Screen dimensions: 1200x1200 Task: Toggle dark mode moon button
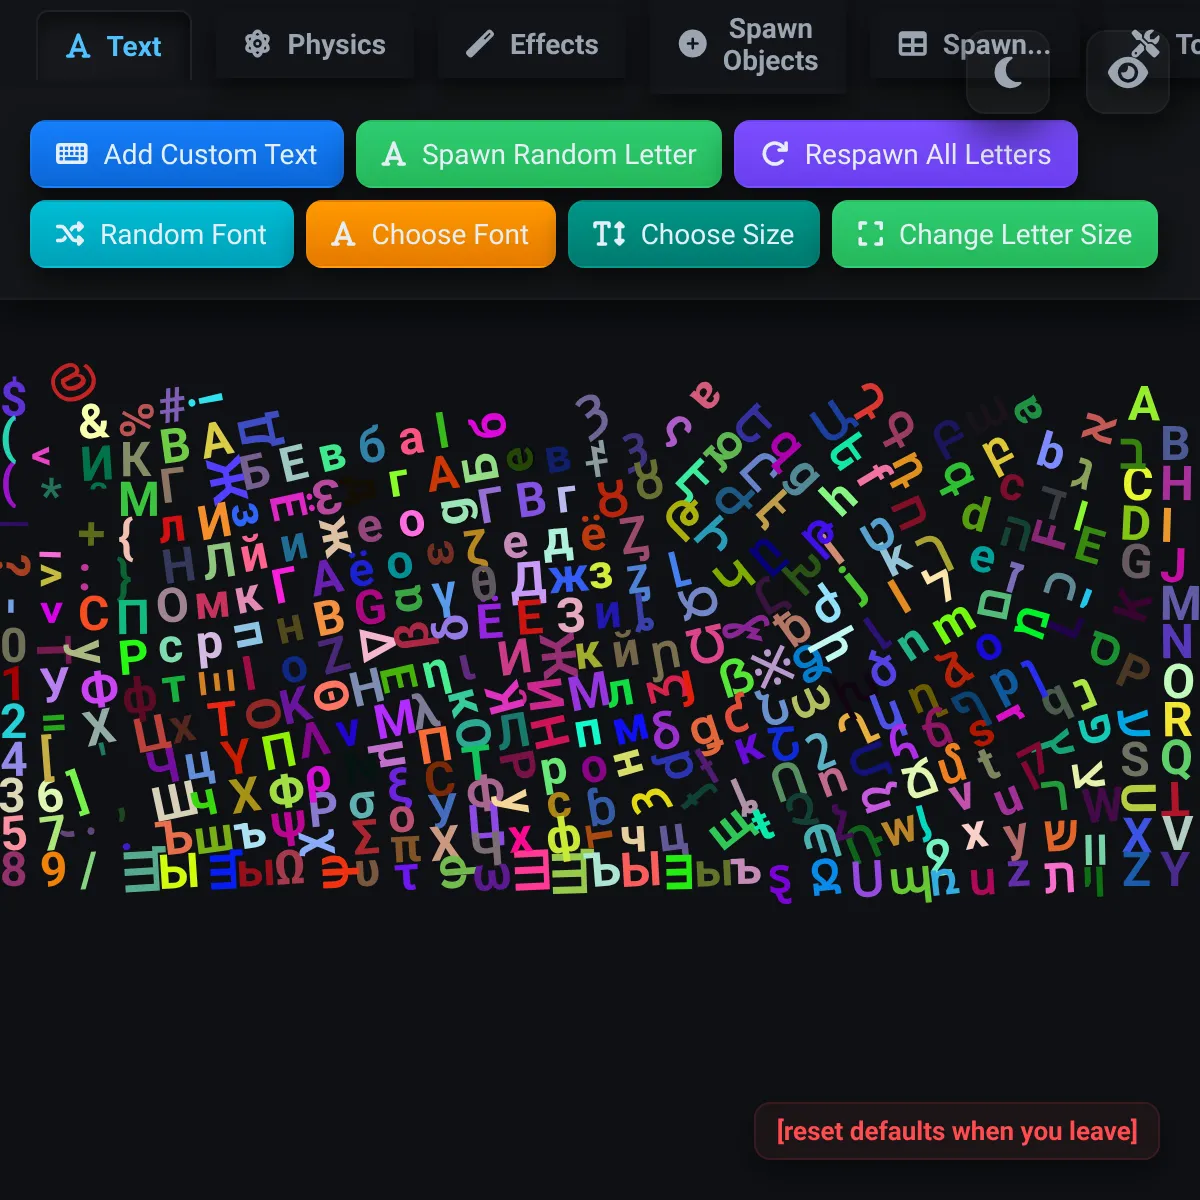click(1008, 73)
